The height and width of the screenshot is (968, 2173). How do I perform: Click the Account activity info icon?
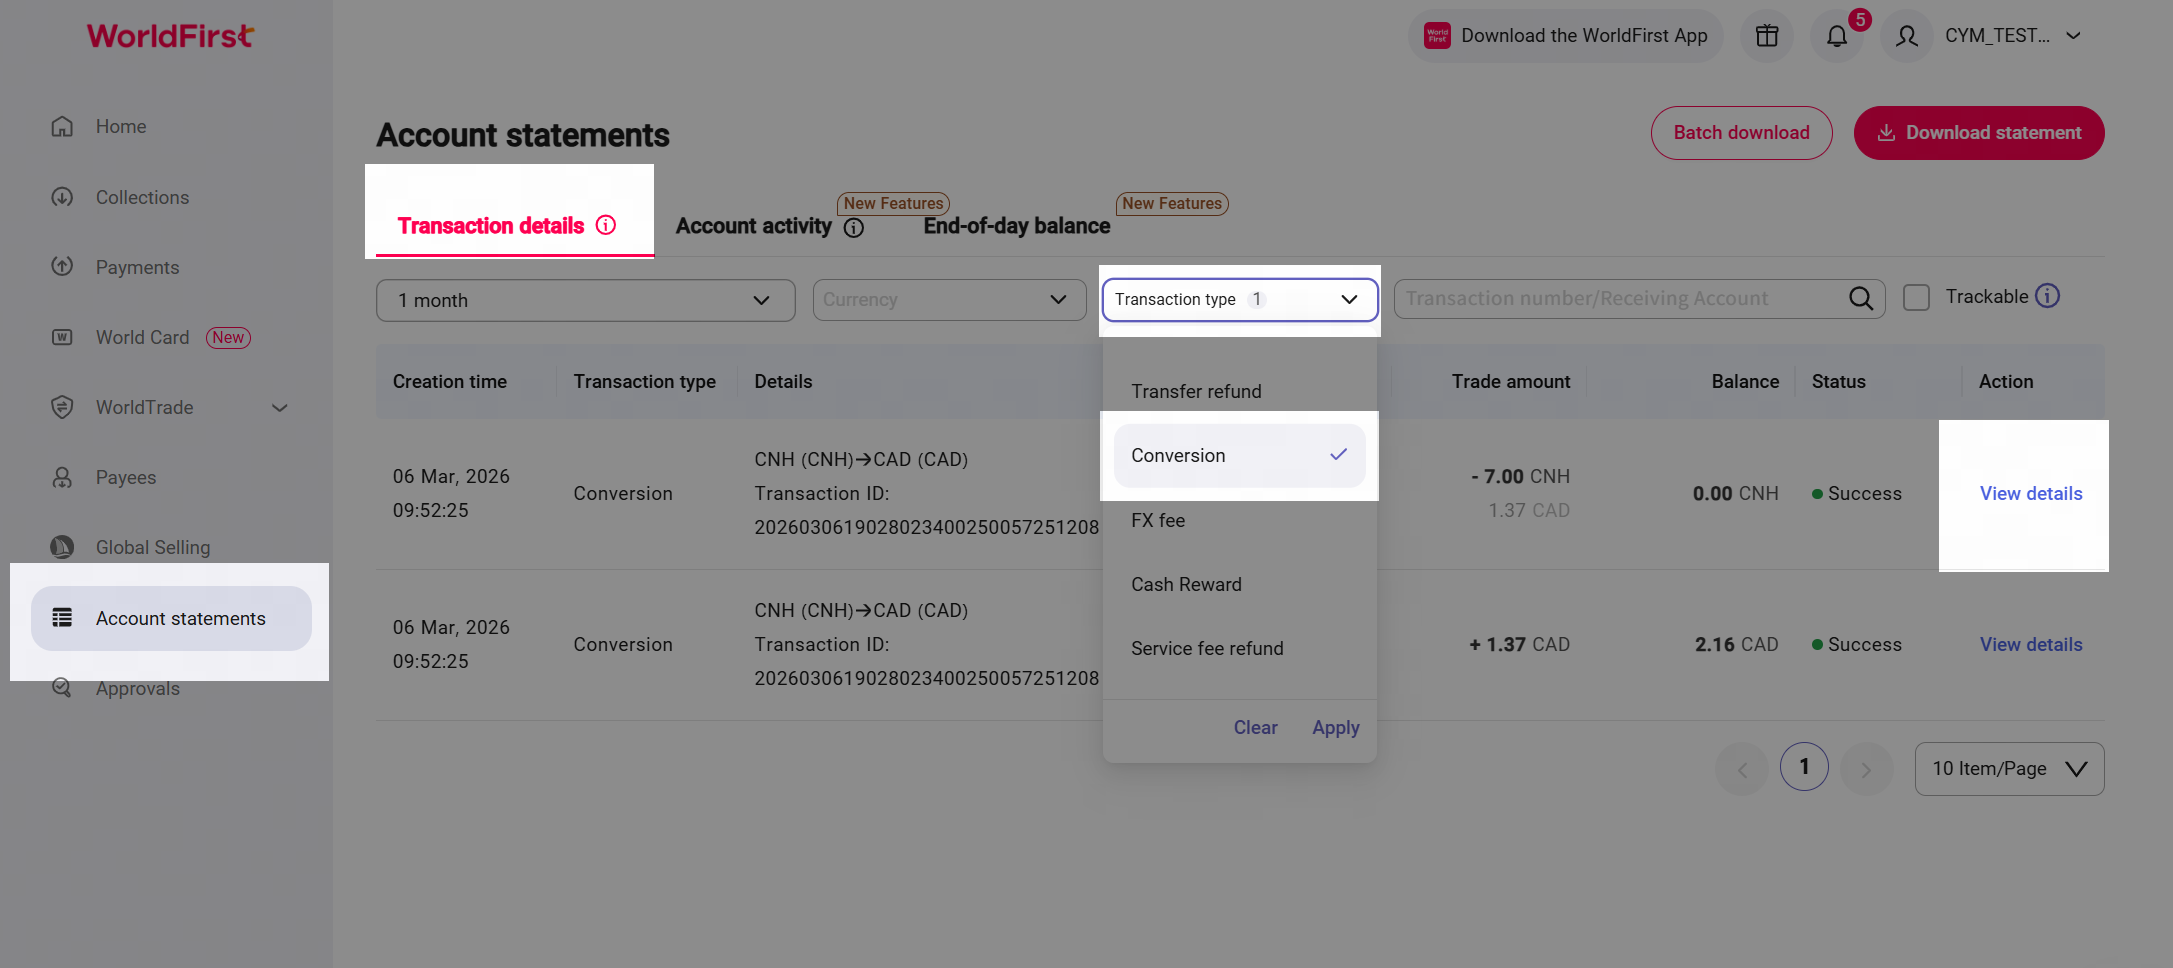coord(854,228)
